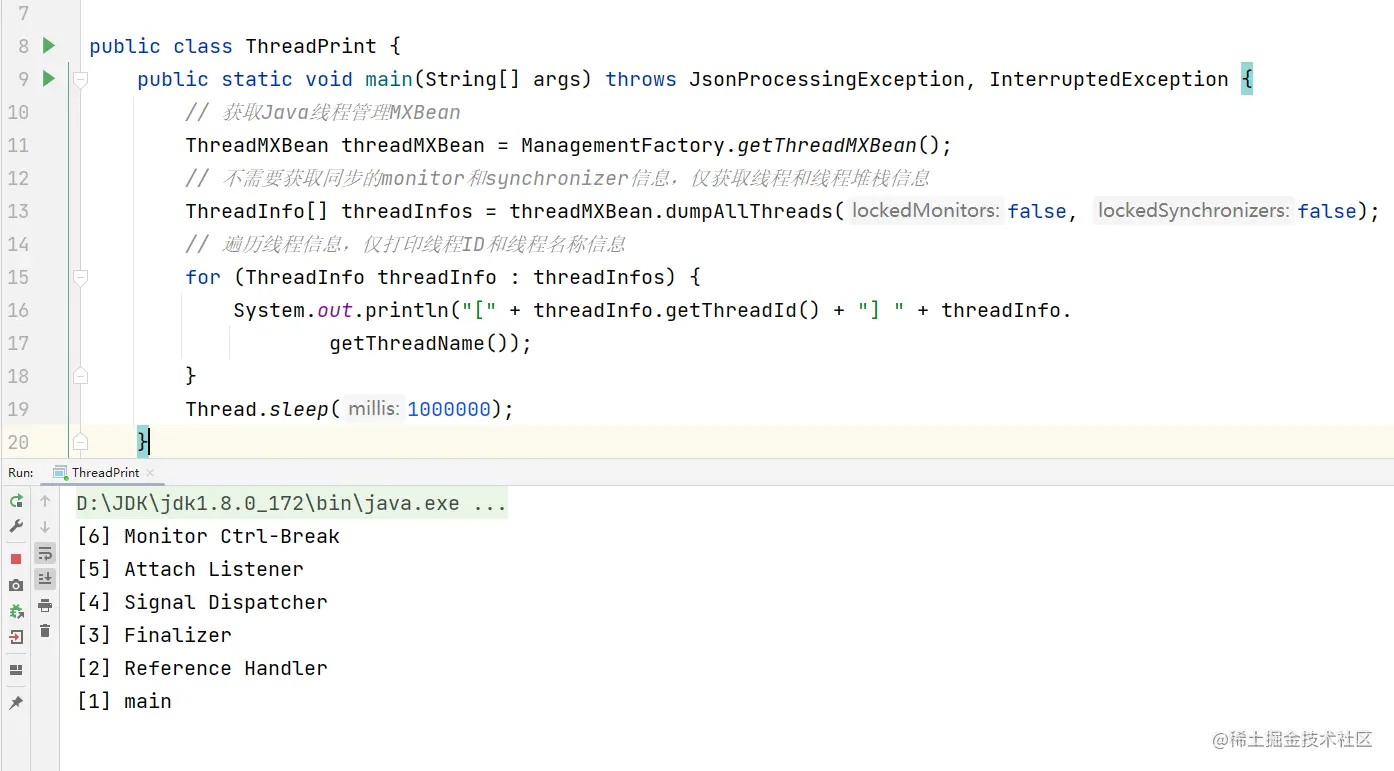Click millis parameter hint on line 19
This screenshot has width=1394, height=771.
[x=374, y=409]
